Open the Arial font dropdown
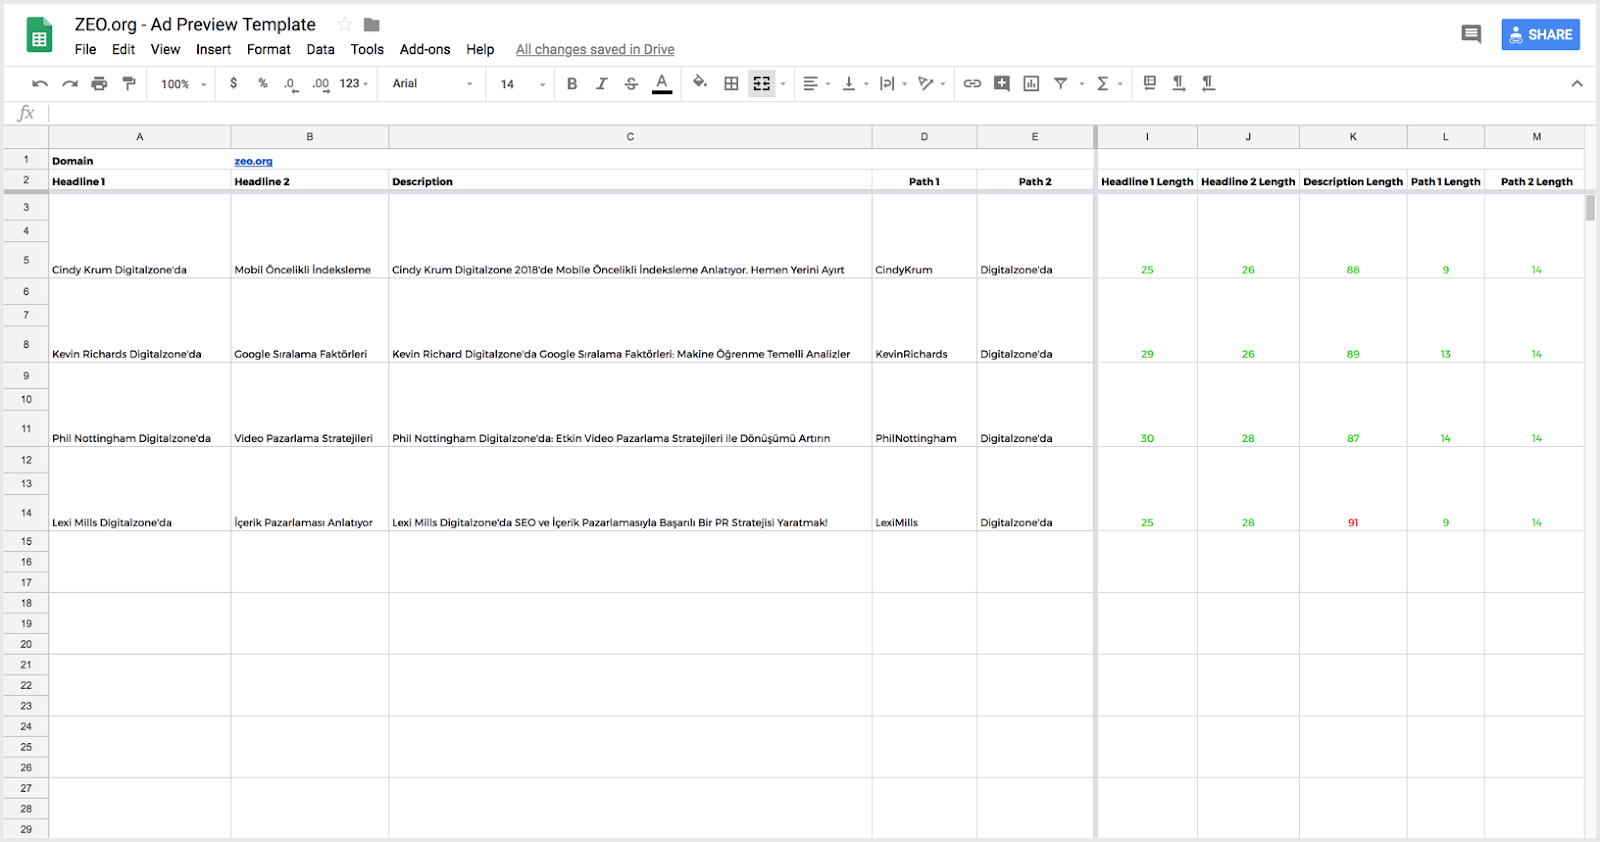 [432, 84]
